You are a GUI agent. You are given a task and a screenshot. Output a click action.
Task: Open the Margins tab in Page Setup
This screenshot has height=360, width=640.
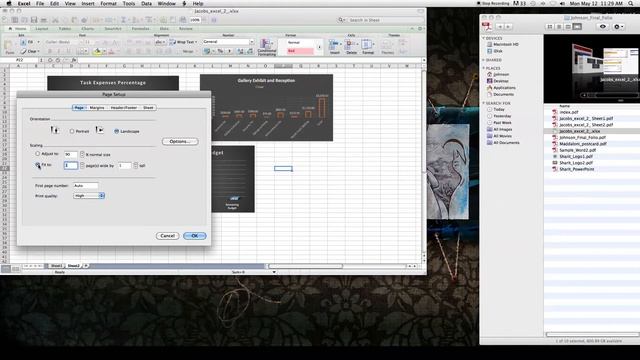[x=97, y=108]
